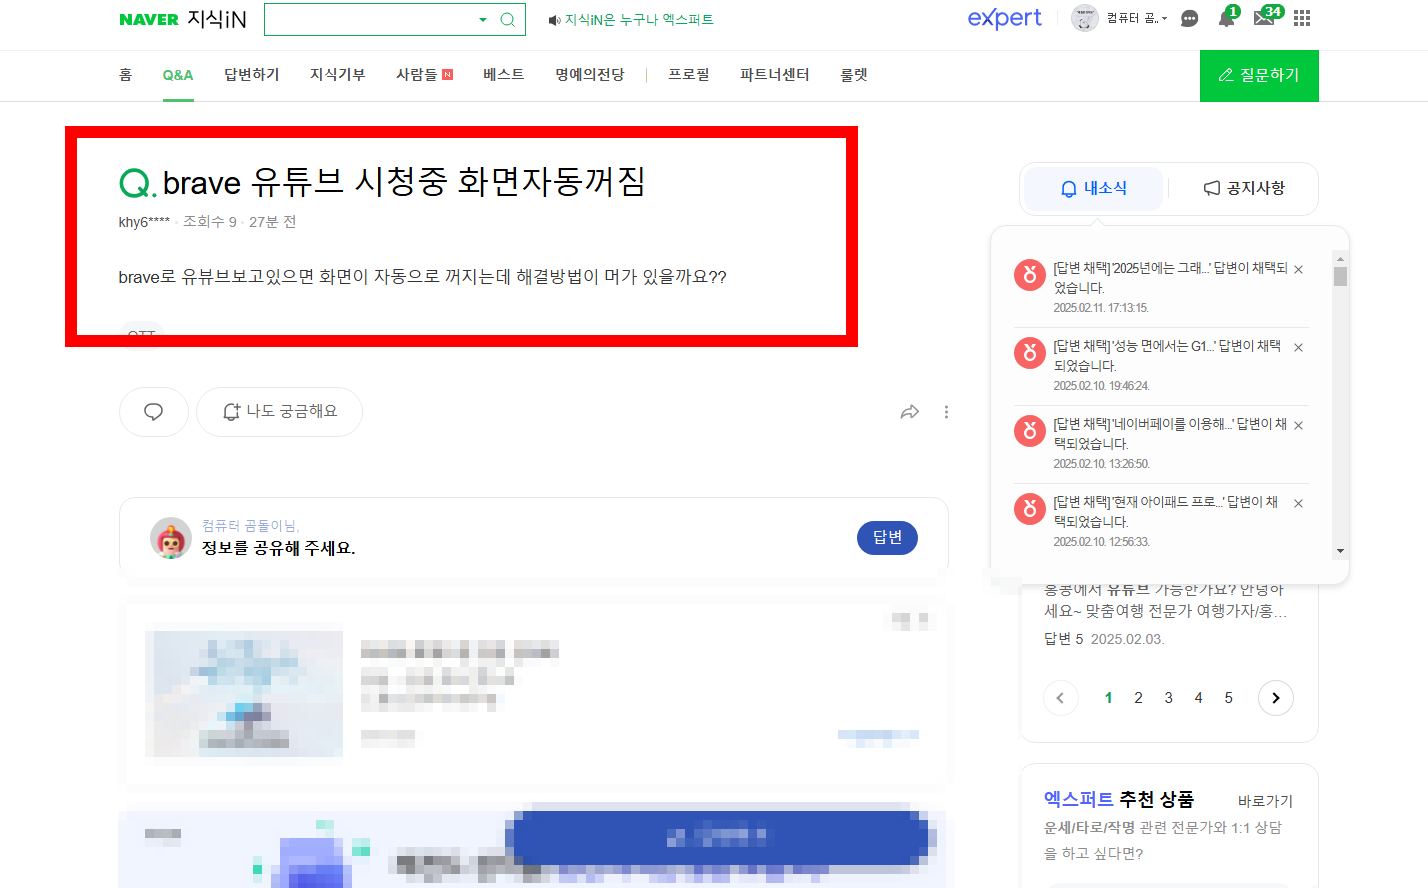Expand the 컴퓨터 곰 account dropdown

pos(1137,18)
